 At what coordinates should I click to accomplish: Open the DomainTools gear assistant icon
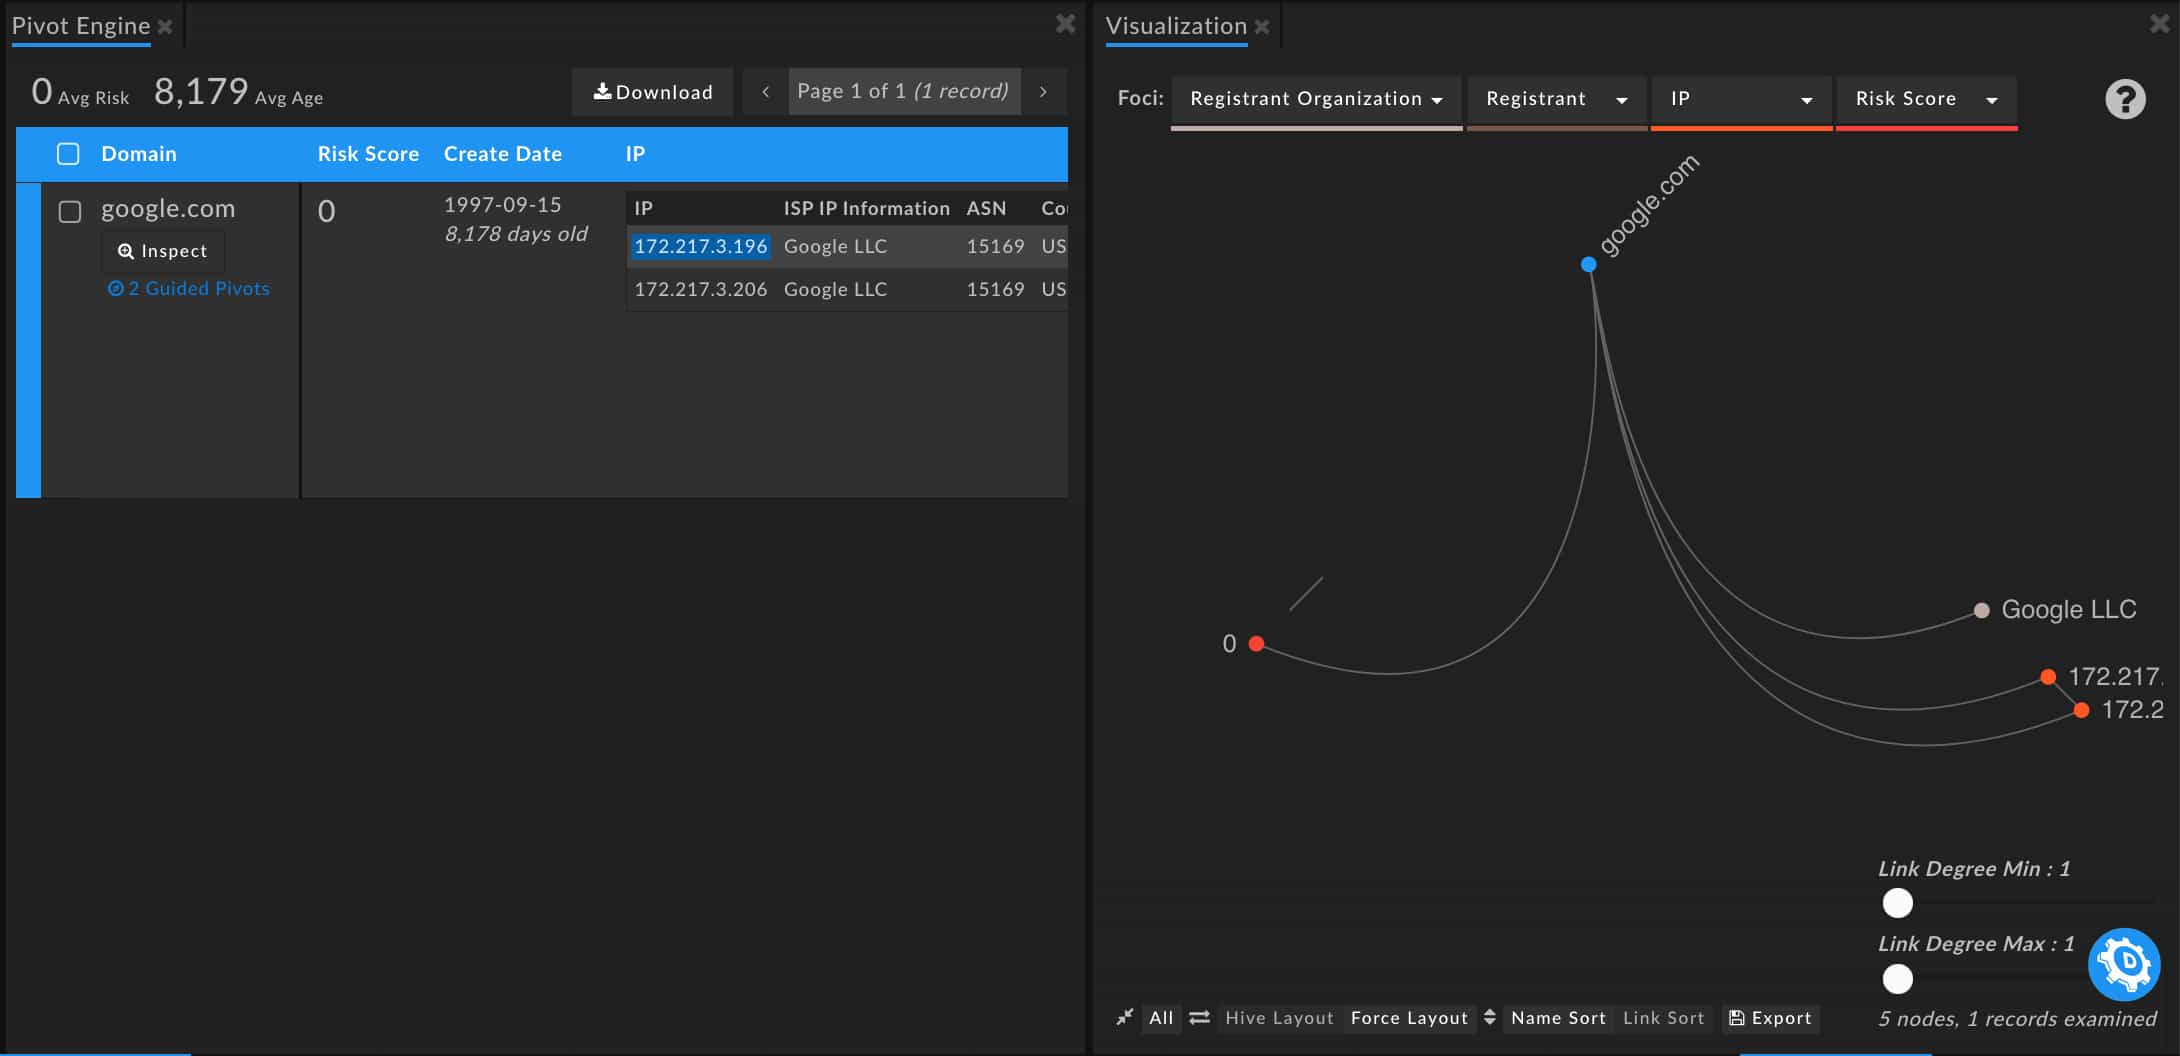click(x=2124, y=964)
